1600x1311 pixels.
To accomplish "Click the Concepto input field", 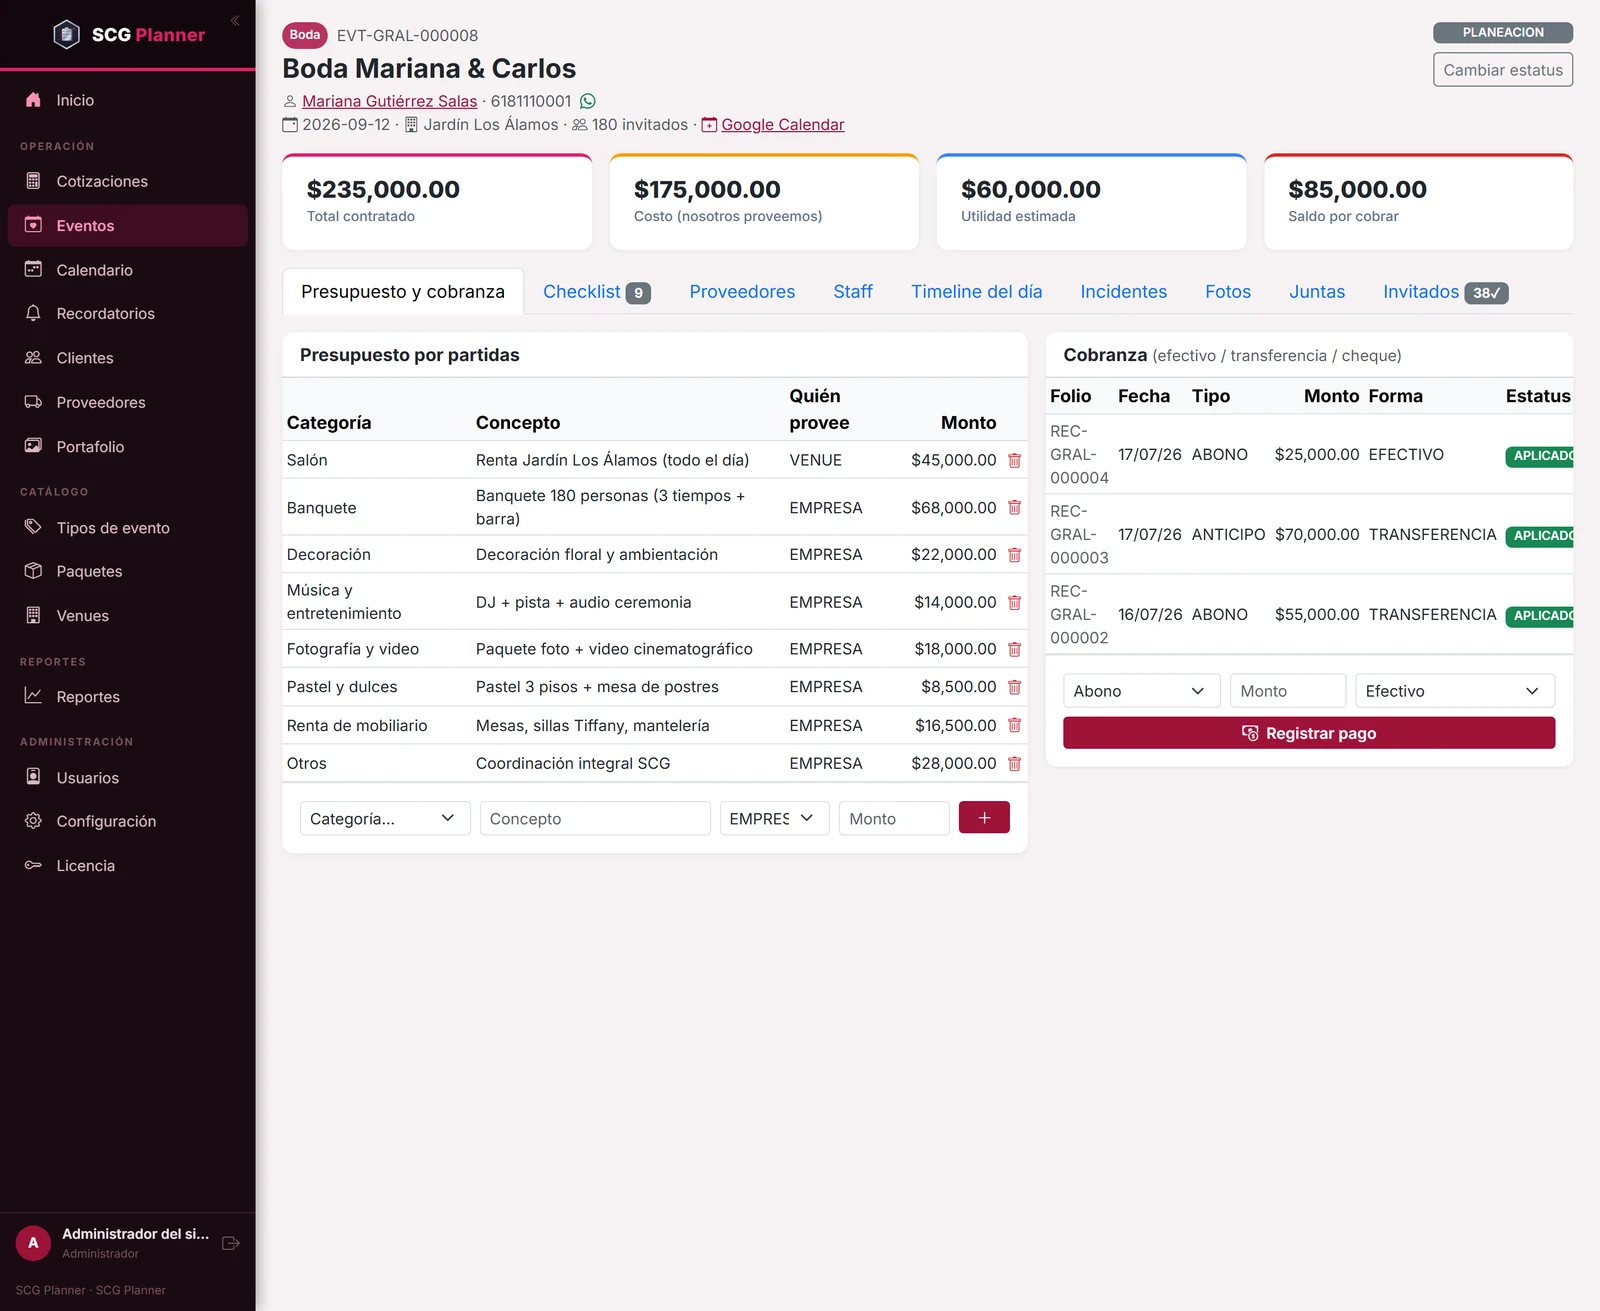I will (595, 818).
